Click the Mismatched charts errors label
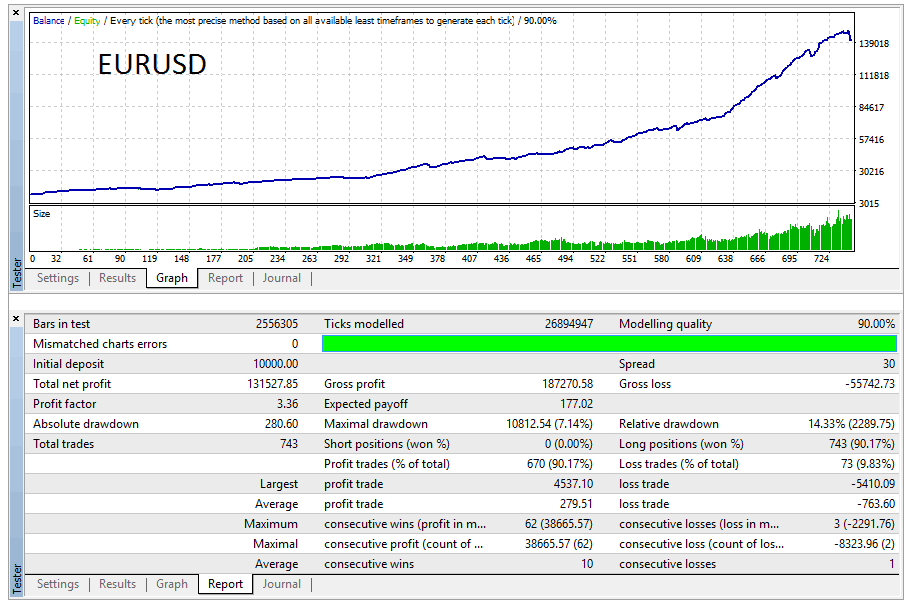This screenshot has width=911, height=606. tap(100, 344)
